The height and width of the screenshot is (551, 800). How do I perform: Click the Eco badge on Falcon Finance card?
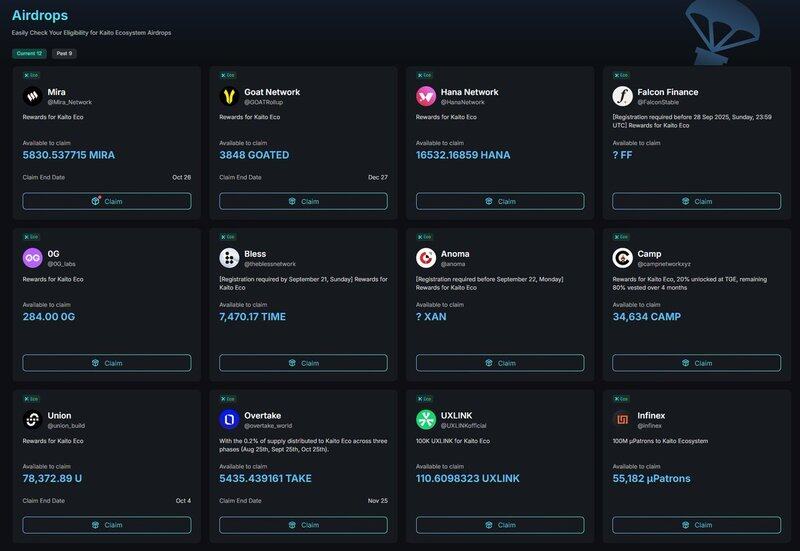pyautogui.click(x=621, y=75)
